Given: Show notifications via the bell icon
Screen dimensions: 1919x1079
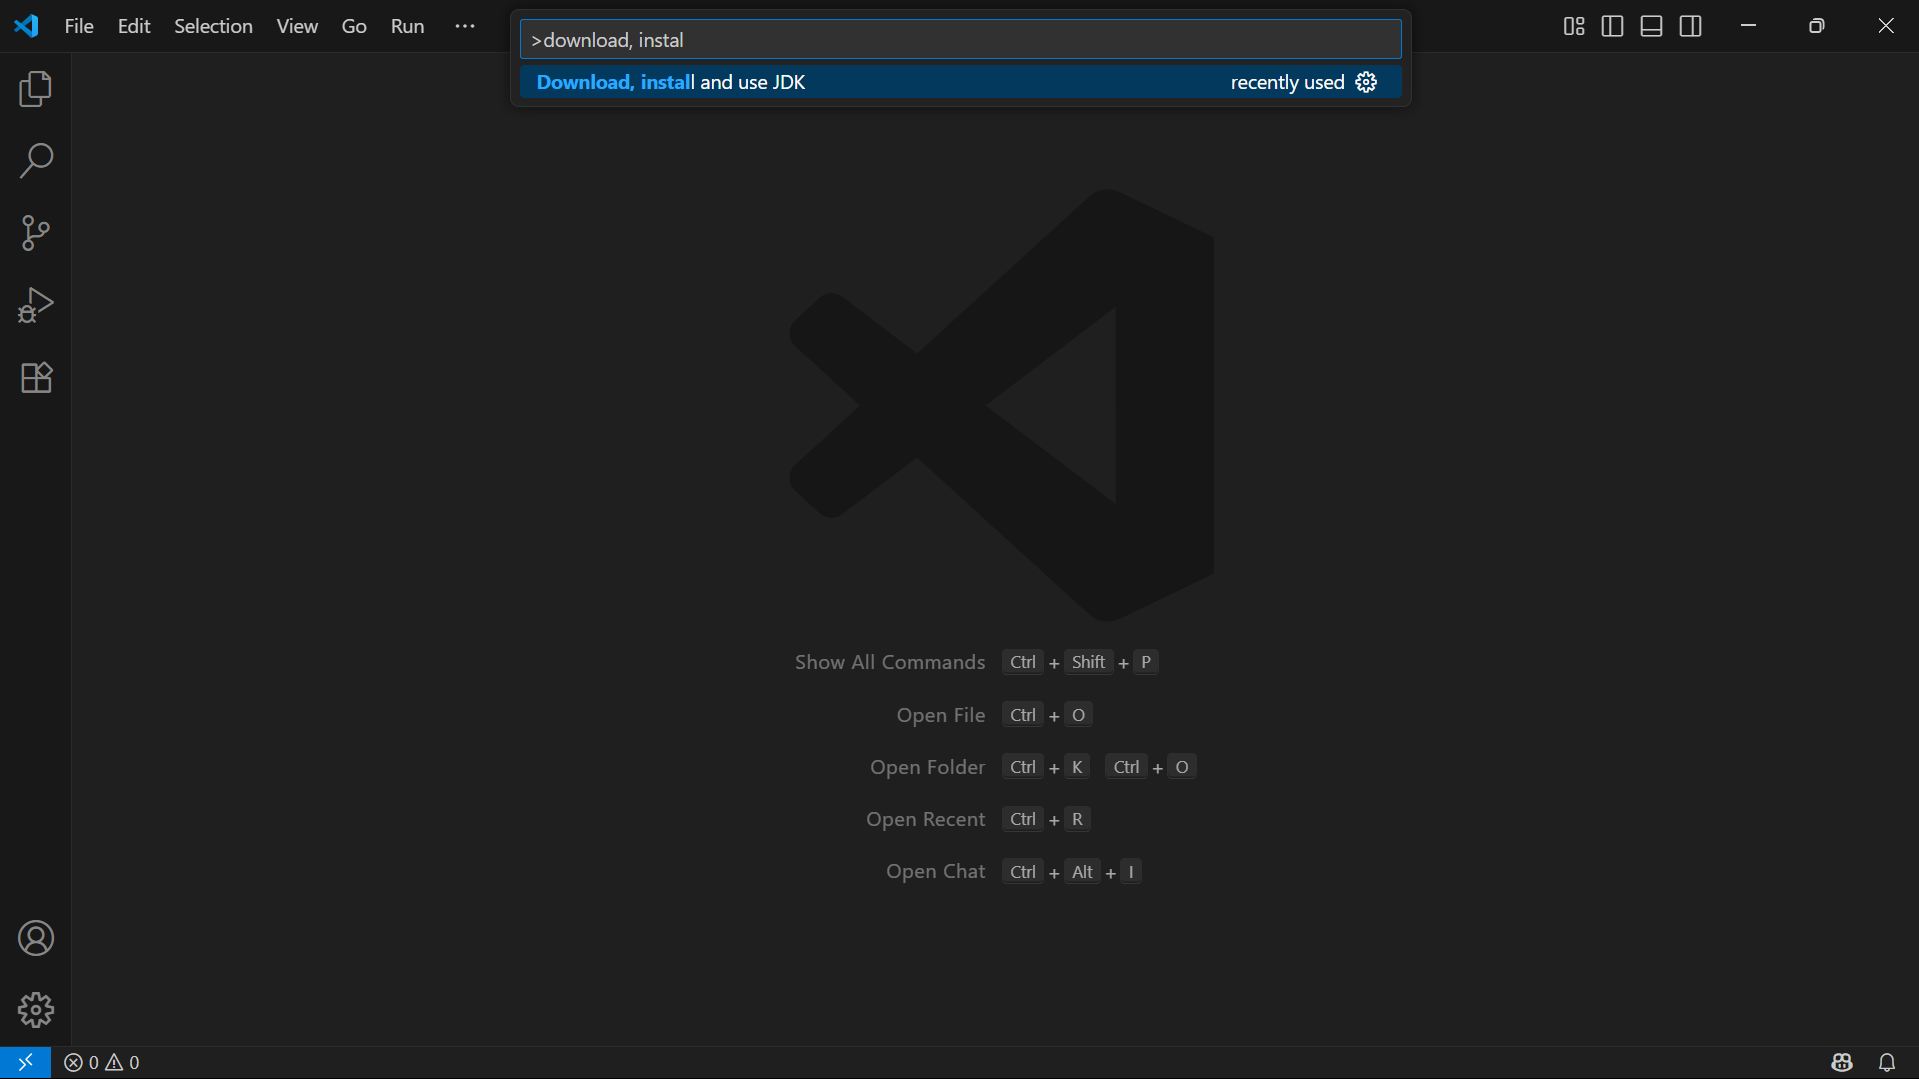Looking at the screenshot, I should [x=1887, y=1062].
